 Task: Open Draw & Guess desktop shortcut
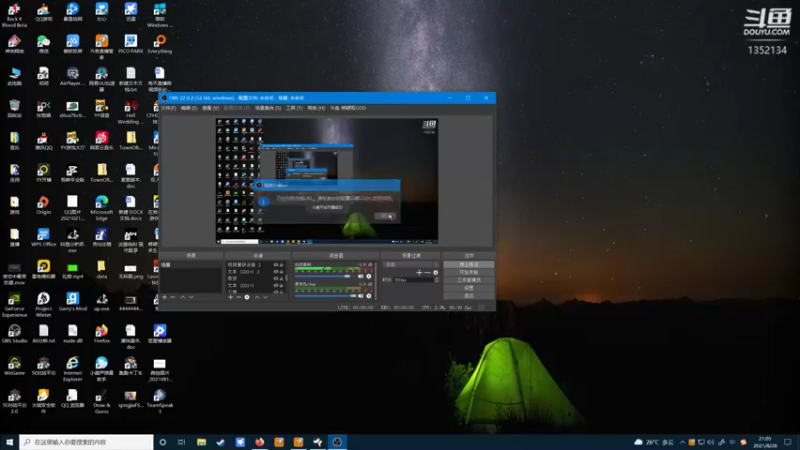pyautogui.click(x=102, y=401)
